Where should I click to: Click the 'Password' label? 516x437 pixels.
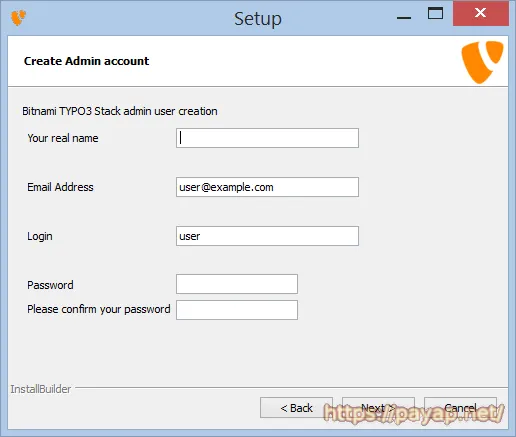[50, 285]
